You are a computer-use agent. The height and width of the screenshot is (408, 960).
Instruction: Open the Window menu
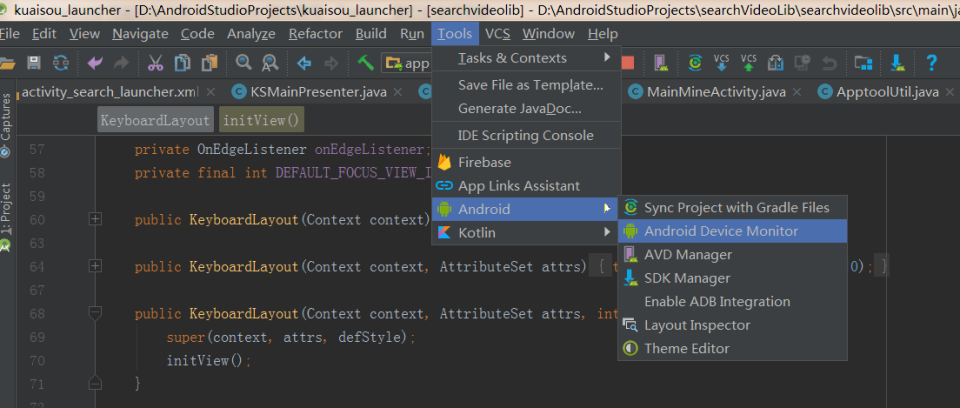(549, 34)
